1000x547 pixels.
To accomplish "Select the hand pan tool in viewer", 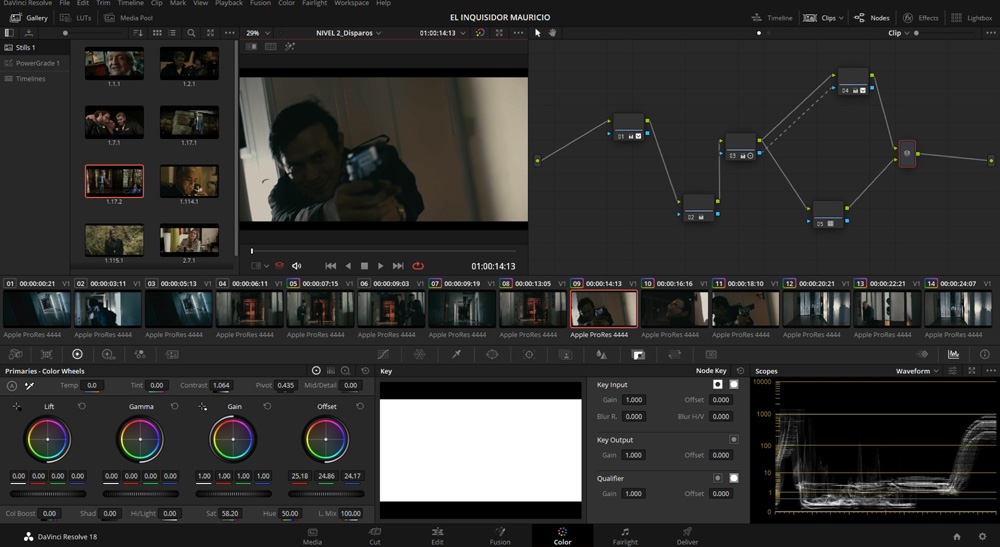I will pyautogui.click(x=550, y=33).
